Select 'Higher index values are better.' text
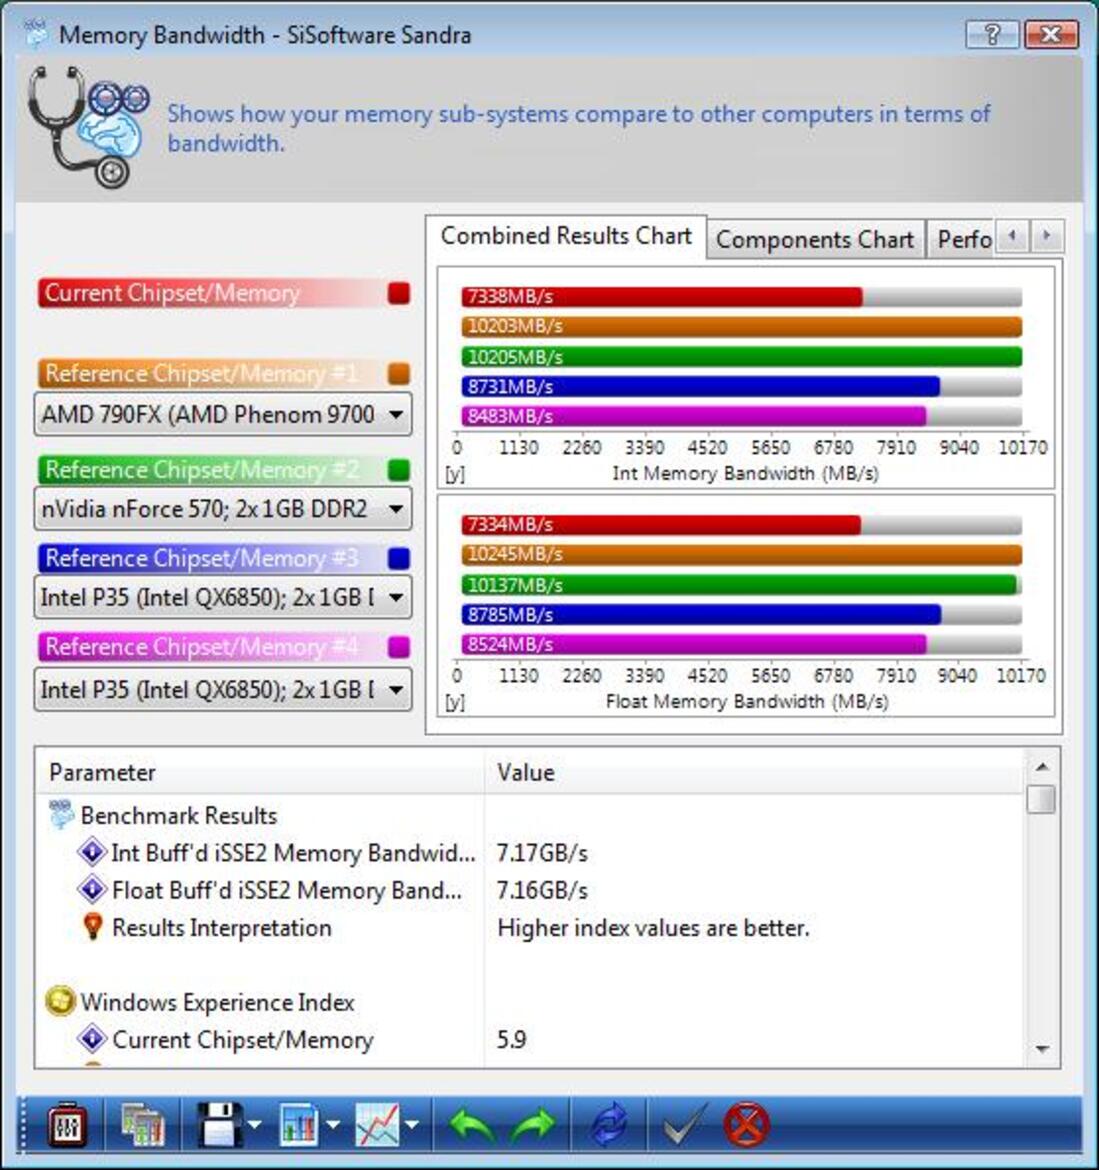This screenshot has width=1099, height=1170. tap(653, 927)
